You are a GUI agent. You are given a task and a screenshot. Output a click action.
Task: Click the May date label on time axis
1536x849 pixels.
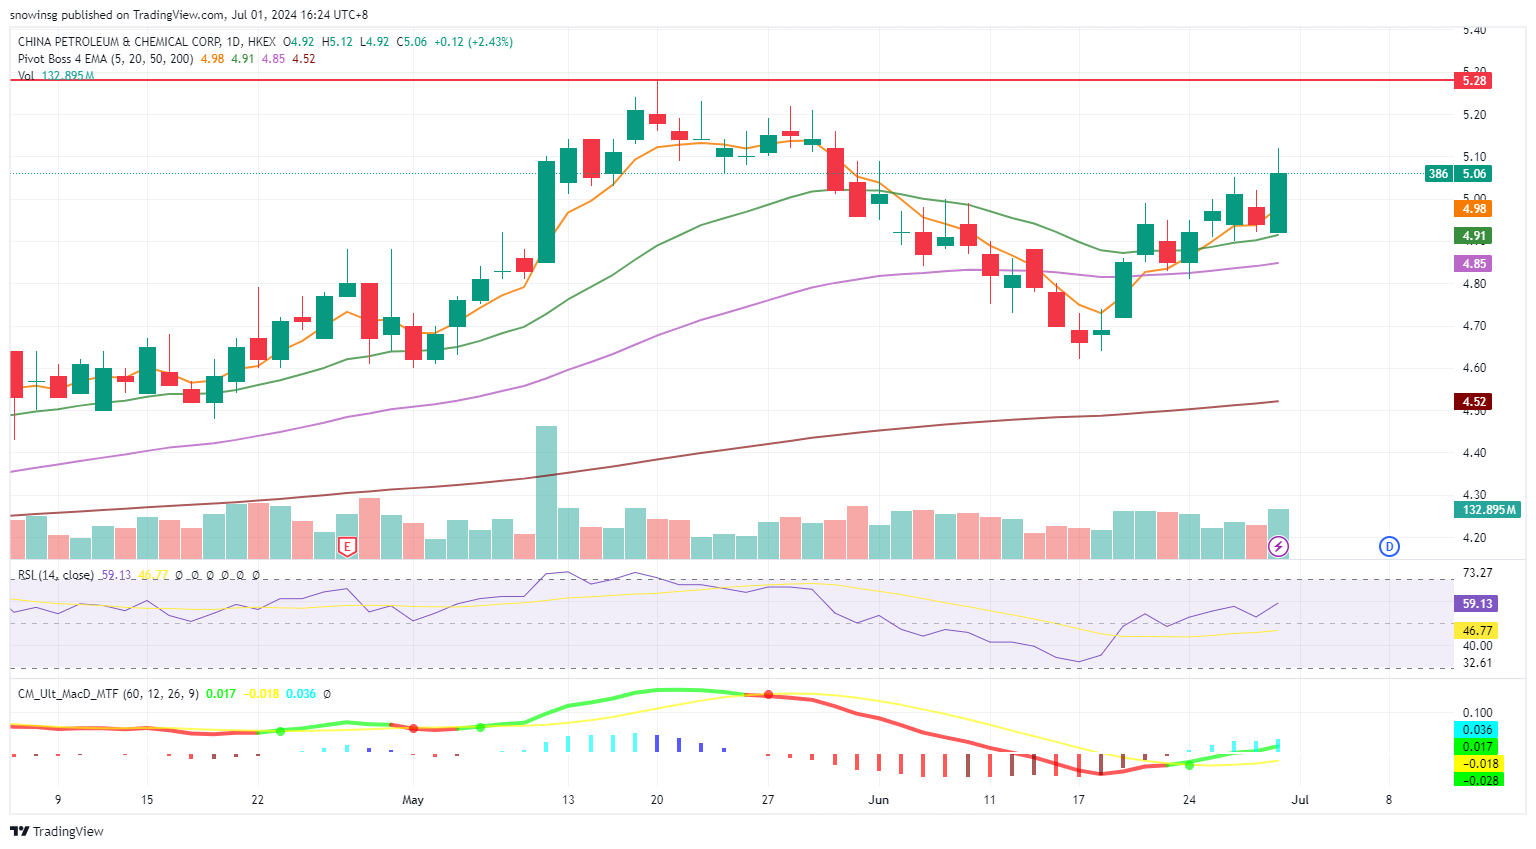coord(413,799)
